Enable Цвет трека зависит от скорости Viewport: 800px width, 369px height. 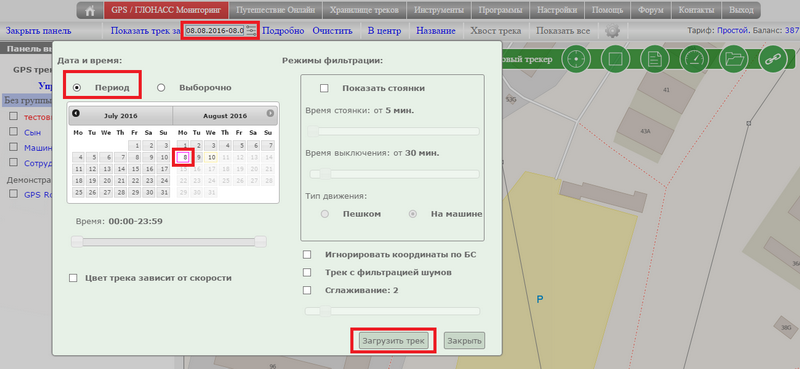pos(73,278)
